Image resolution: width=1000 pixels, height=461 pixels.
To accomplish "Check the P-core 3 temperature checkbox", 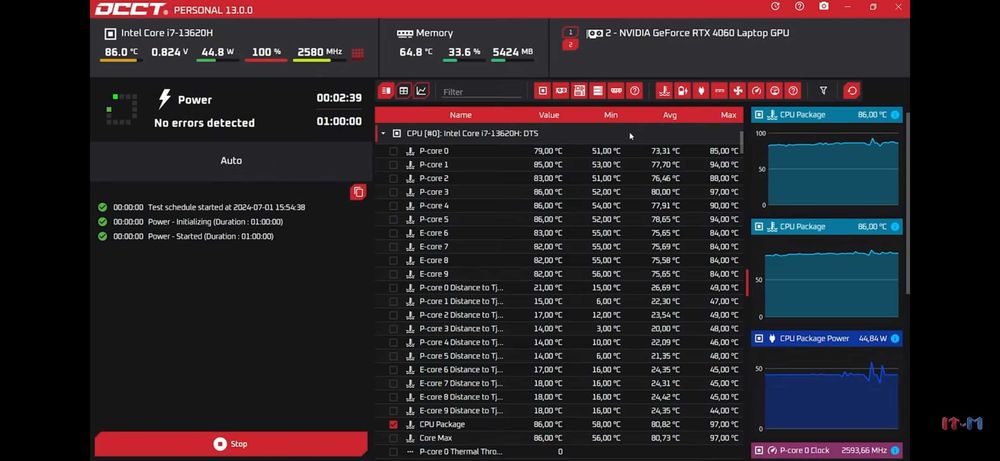I will coord(393,192).
